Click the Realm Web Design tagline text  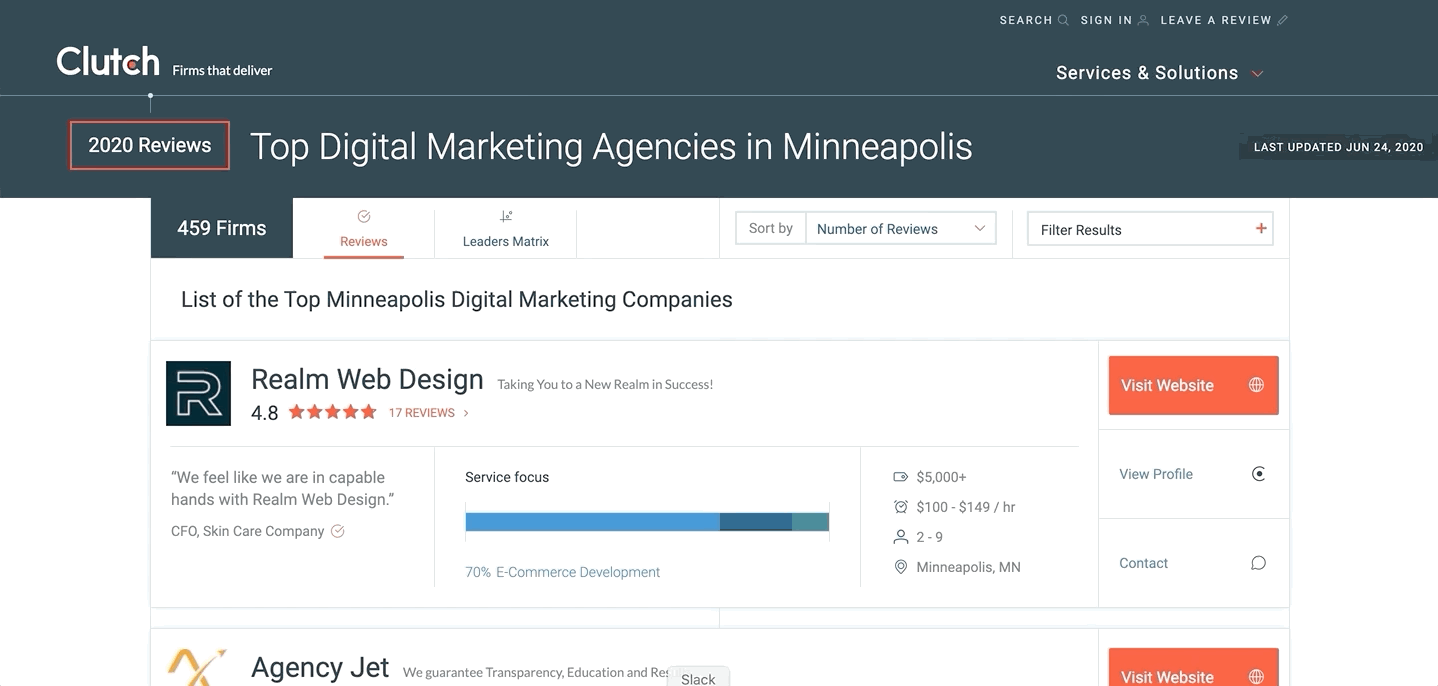point(605,384)
